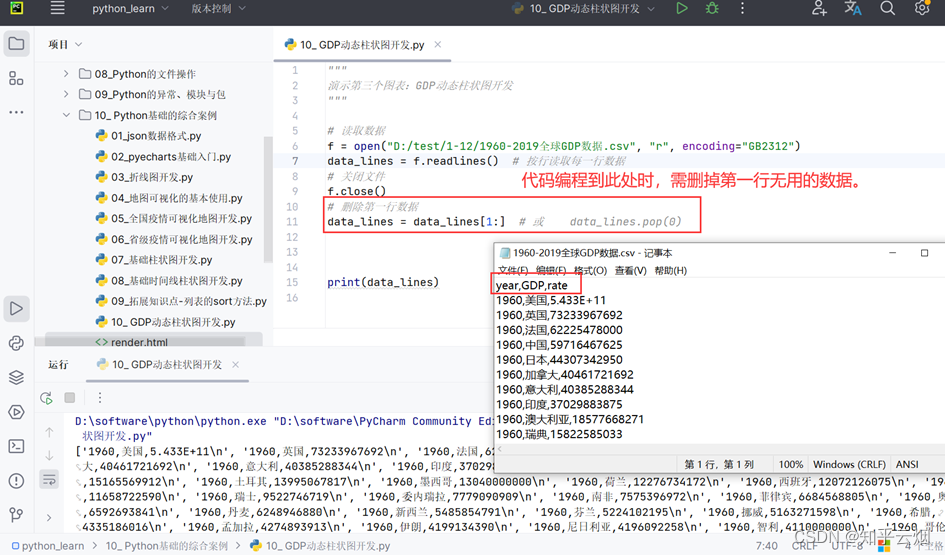Open Notepad 格式(O) menu
This screenshot has width=945, height=555.
(x=590, y=271)
